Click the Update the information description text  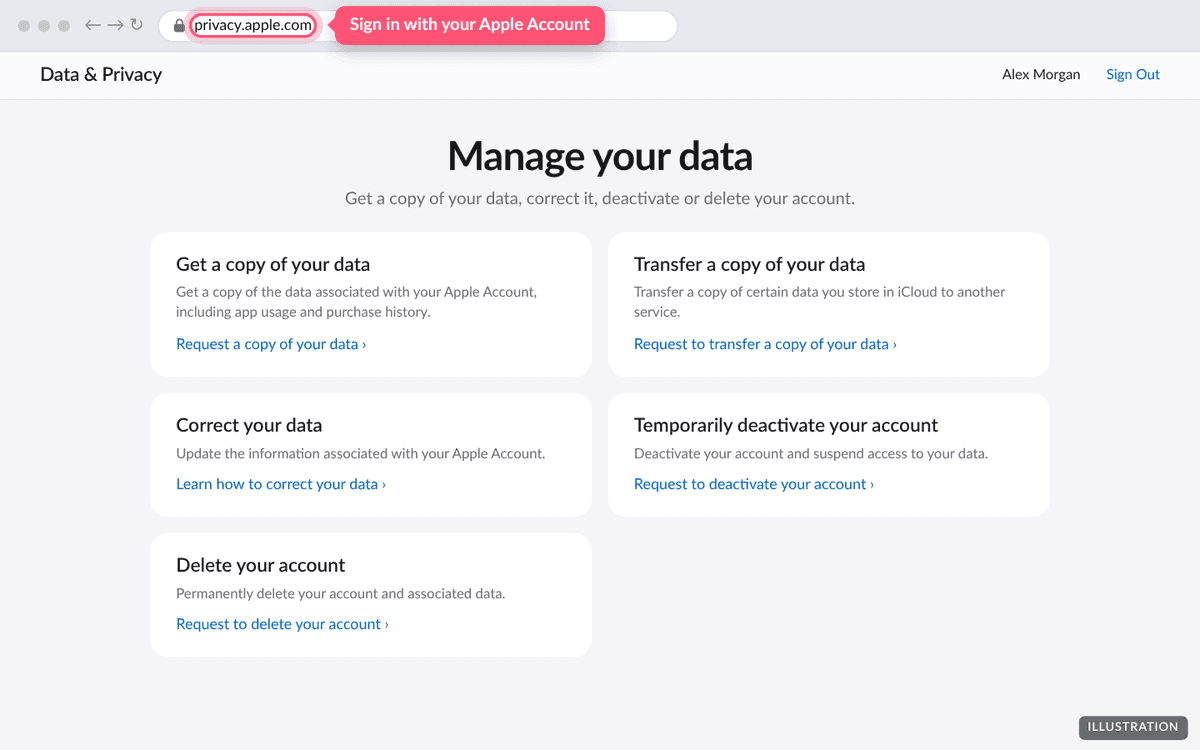(361, 453)
